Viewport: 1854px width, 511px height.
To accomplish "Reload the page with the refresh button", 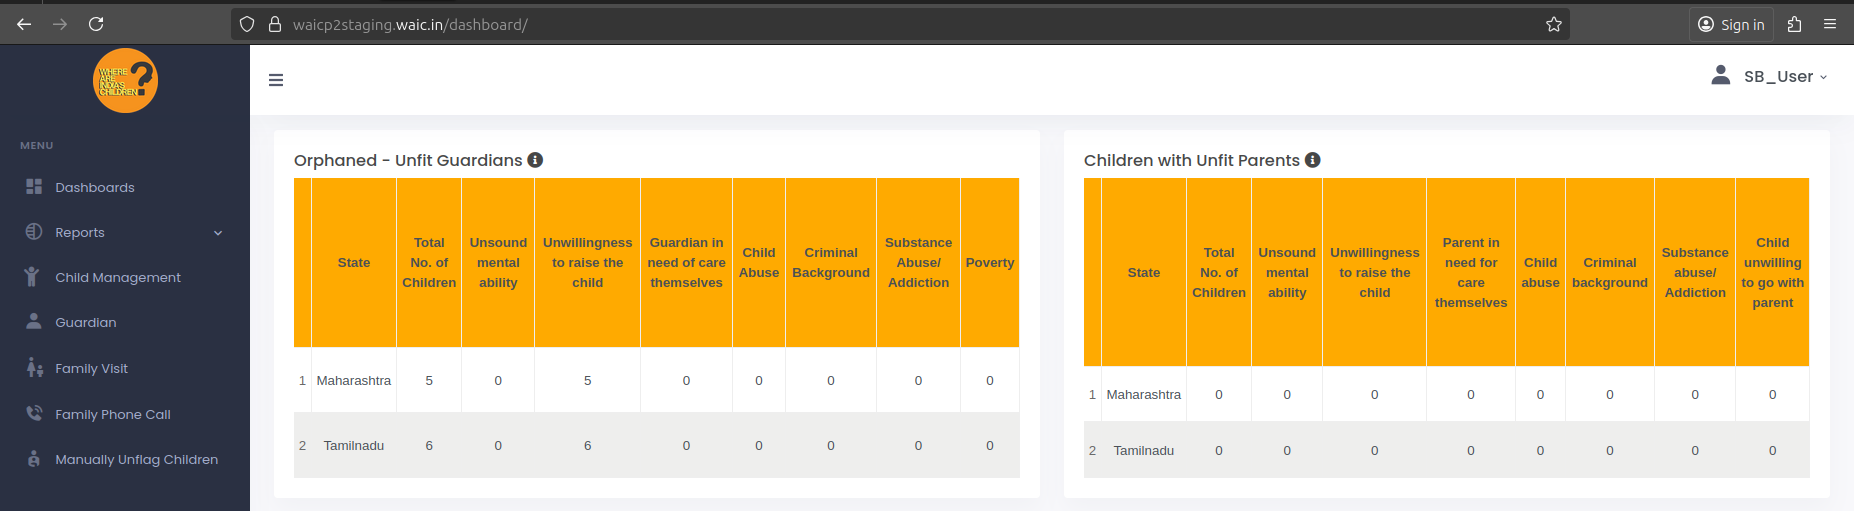I will [x=96, y=24].
